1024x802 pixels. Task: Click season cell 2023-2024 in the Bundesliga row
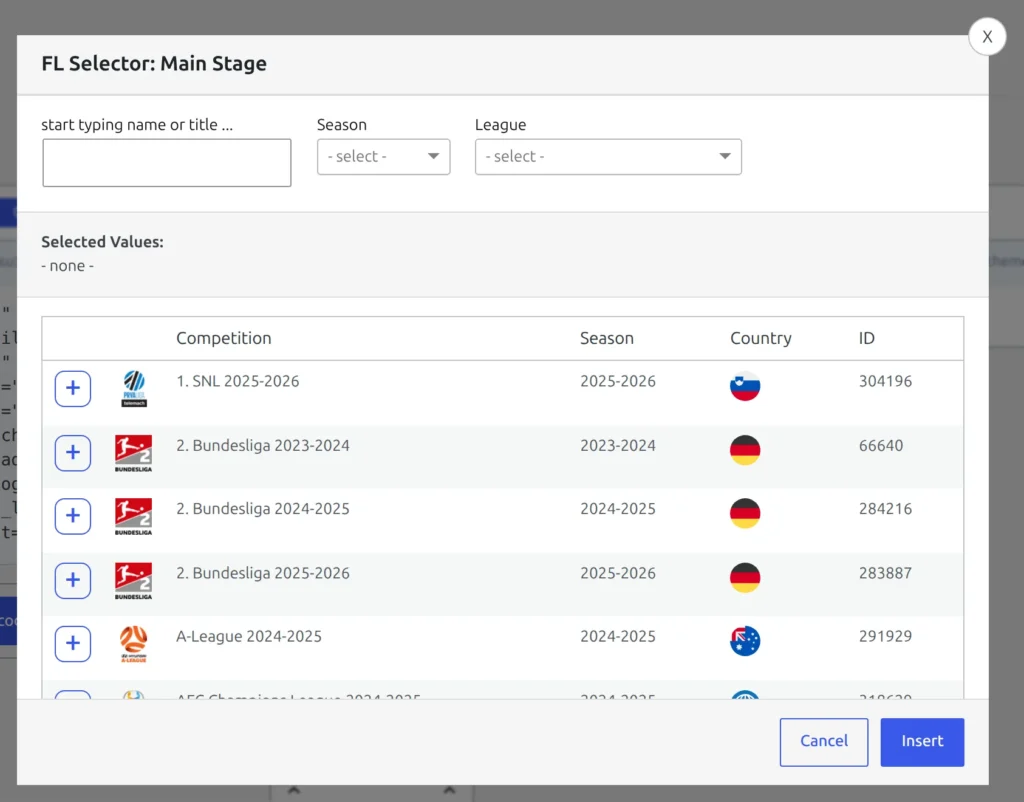[618, 445]
